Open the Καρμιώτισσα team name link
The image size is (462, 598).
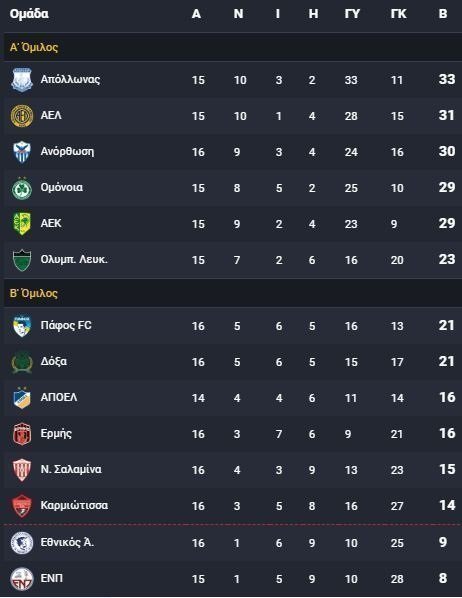point(74,505)
